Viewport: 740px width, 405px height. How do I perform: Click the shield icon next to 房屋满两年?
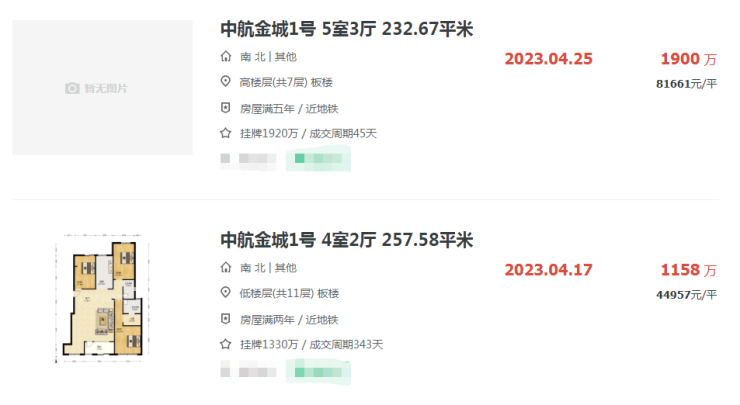coord(225,319)
